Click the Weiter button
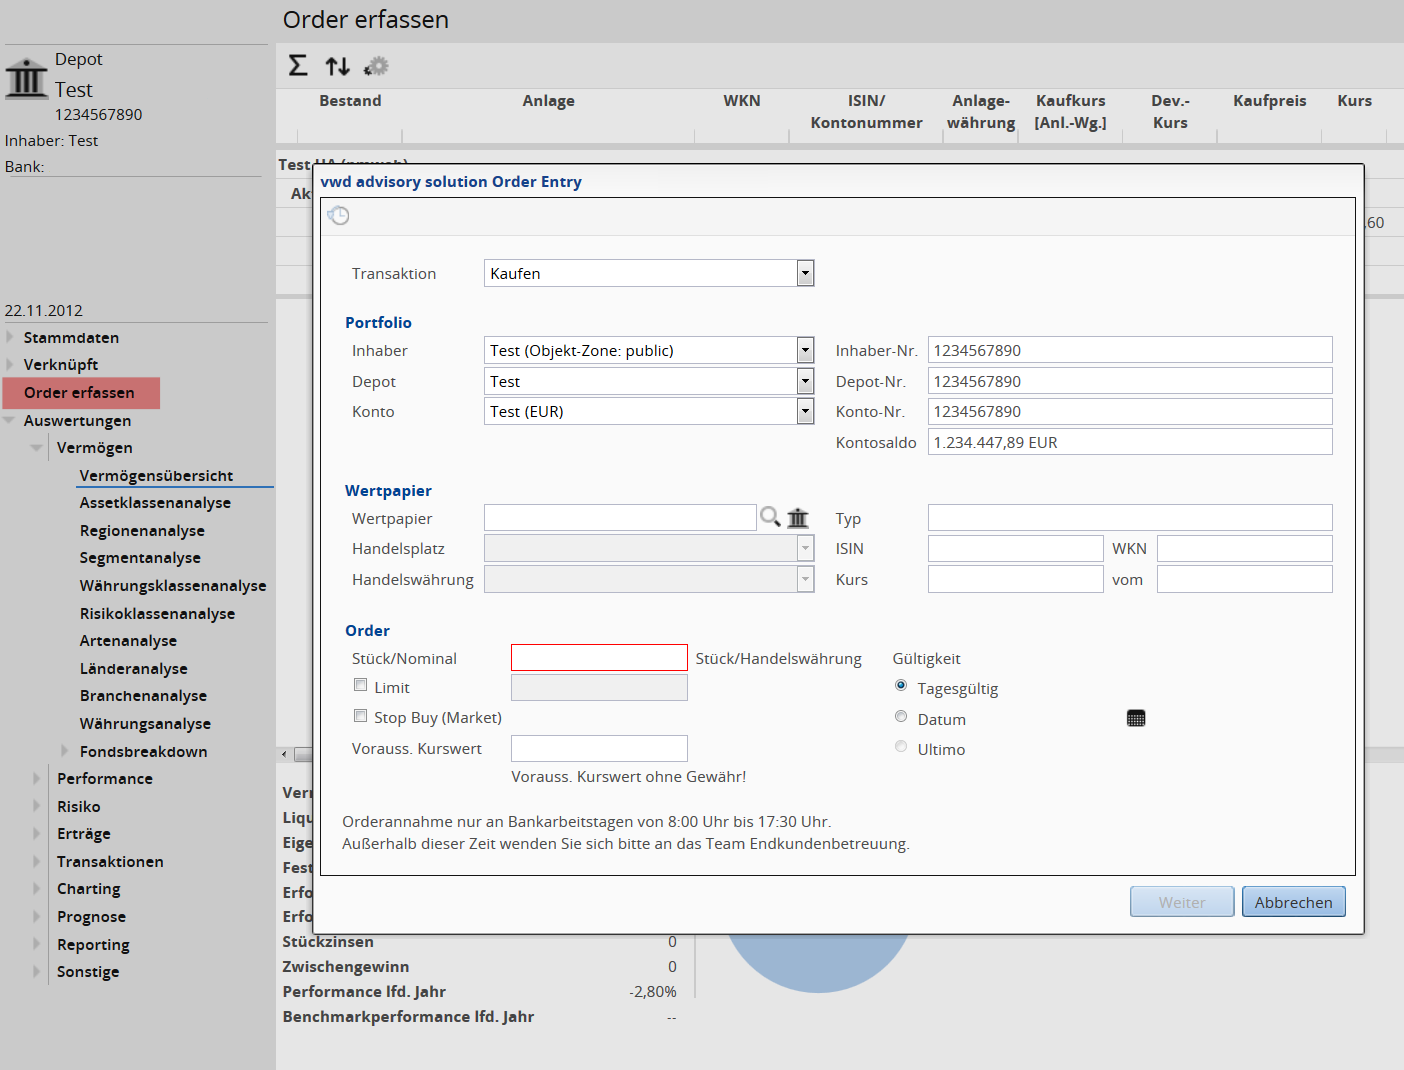This screenshot has width=1404, height=1070. (1182, 902)
